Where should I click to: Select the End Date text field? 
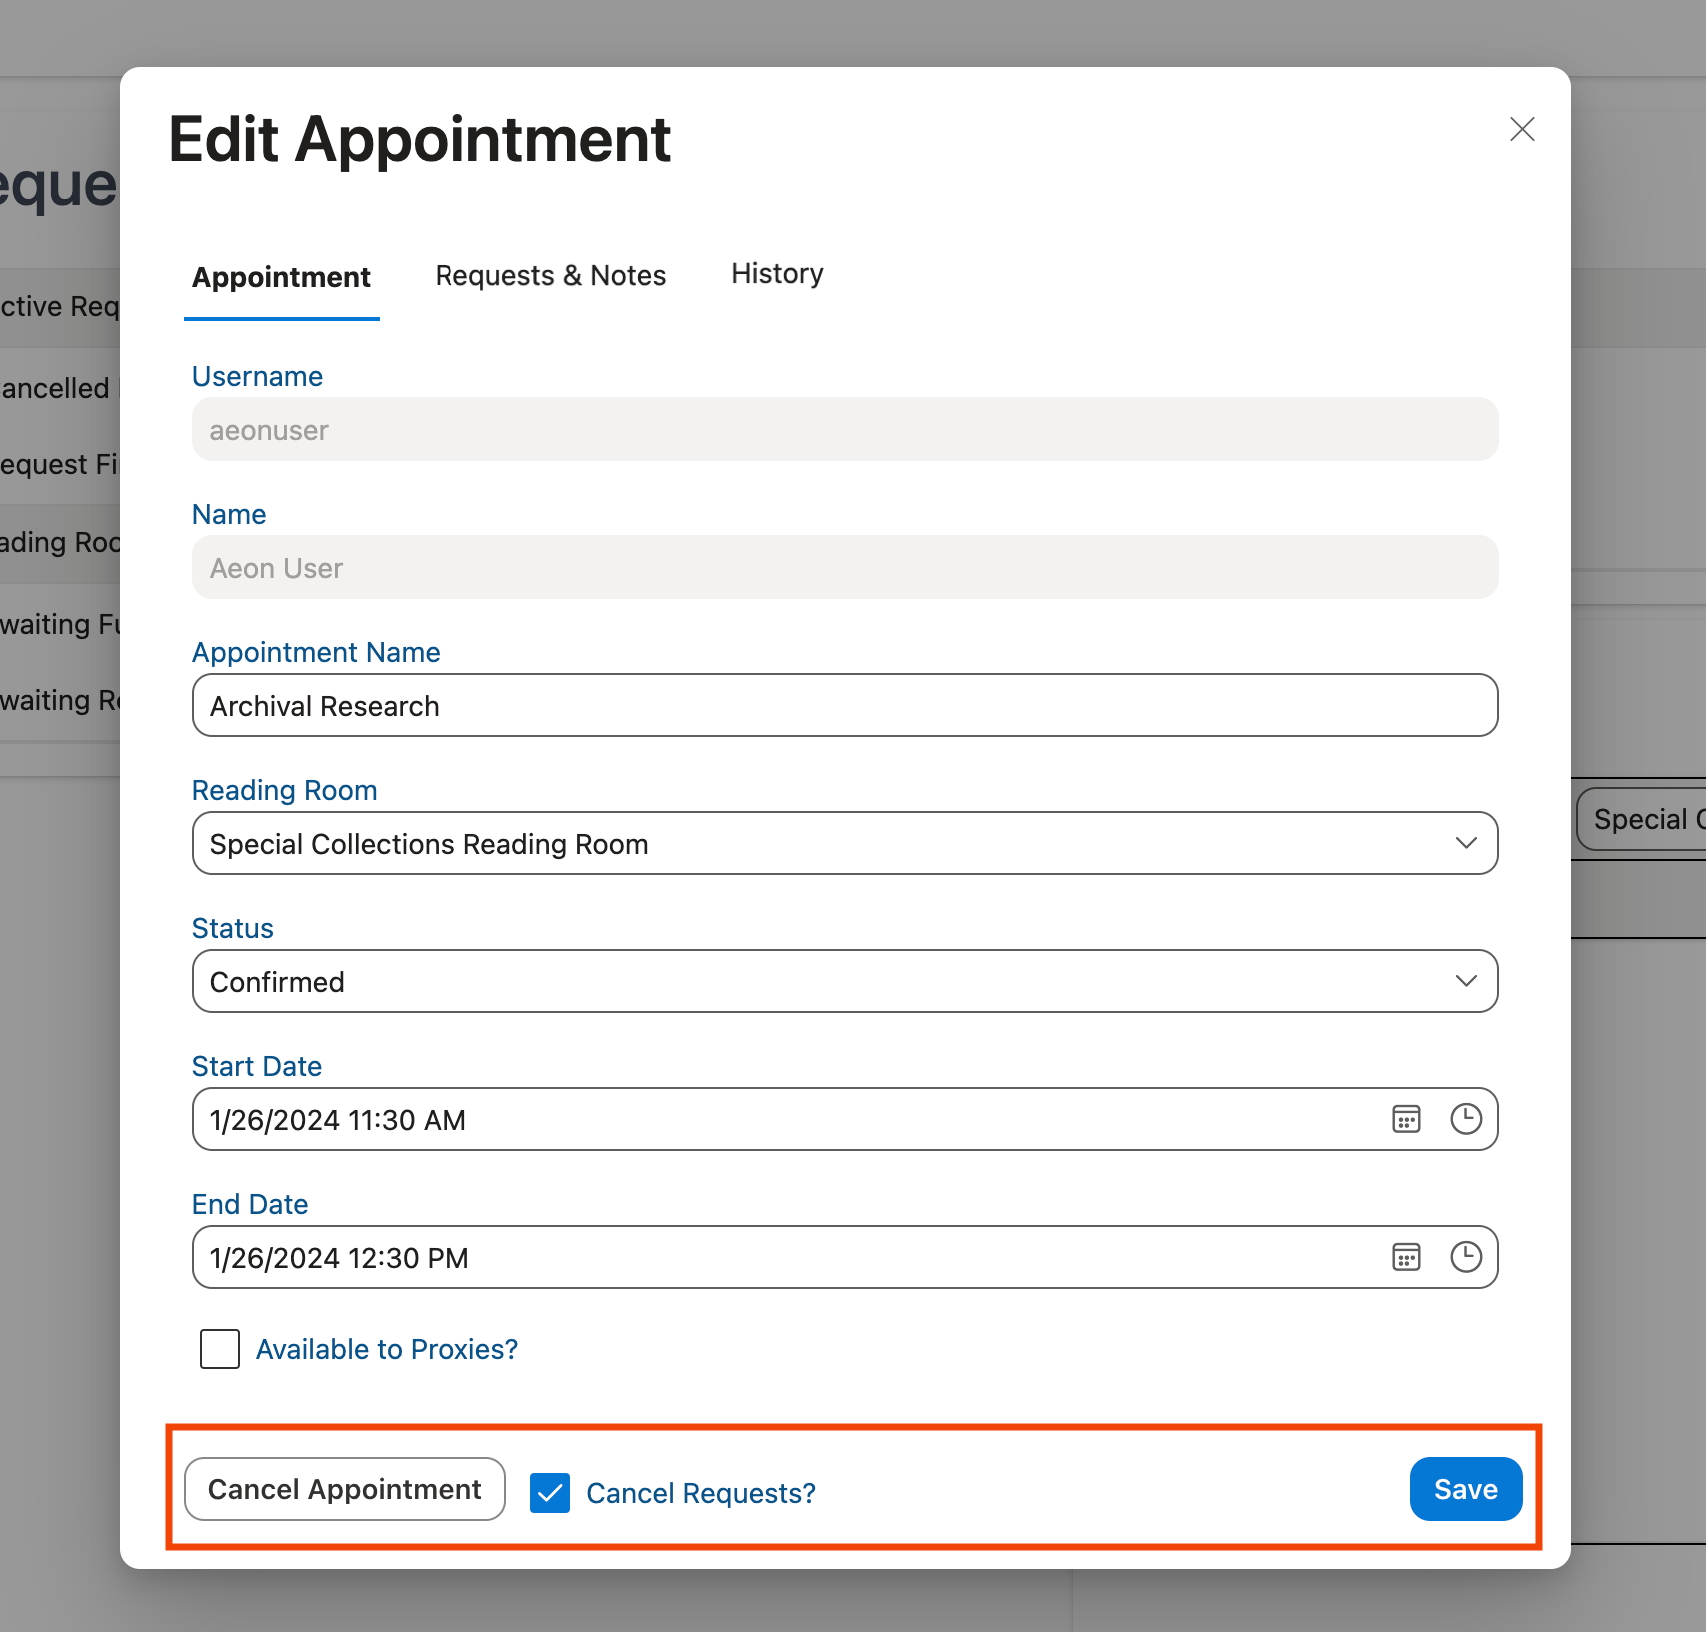(700, 1257)
